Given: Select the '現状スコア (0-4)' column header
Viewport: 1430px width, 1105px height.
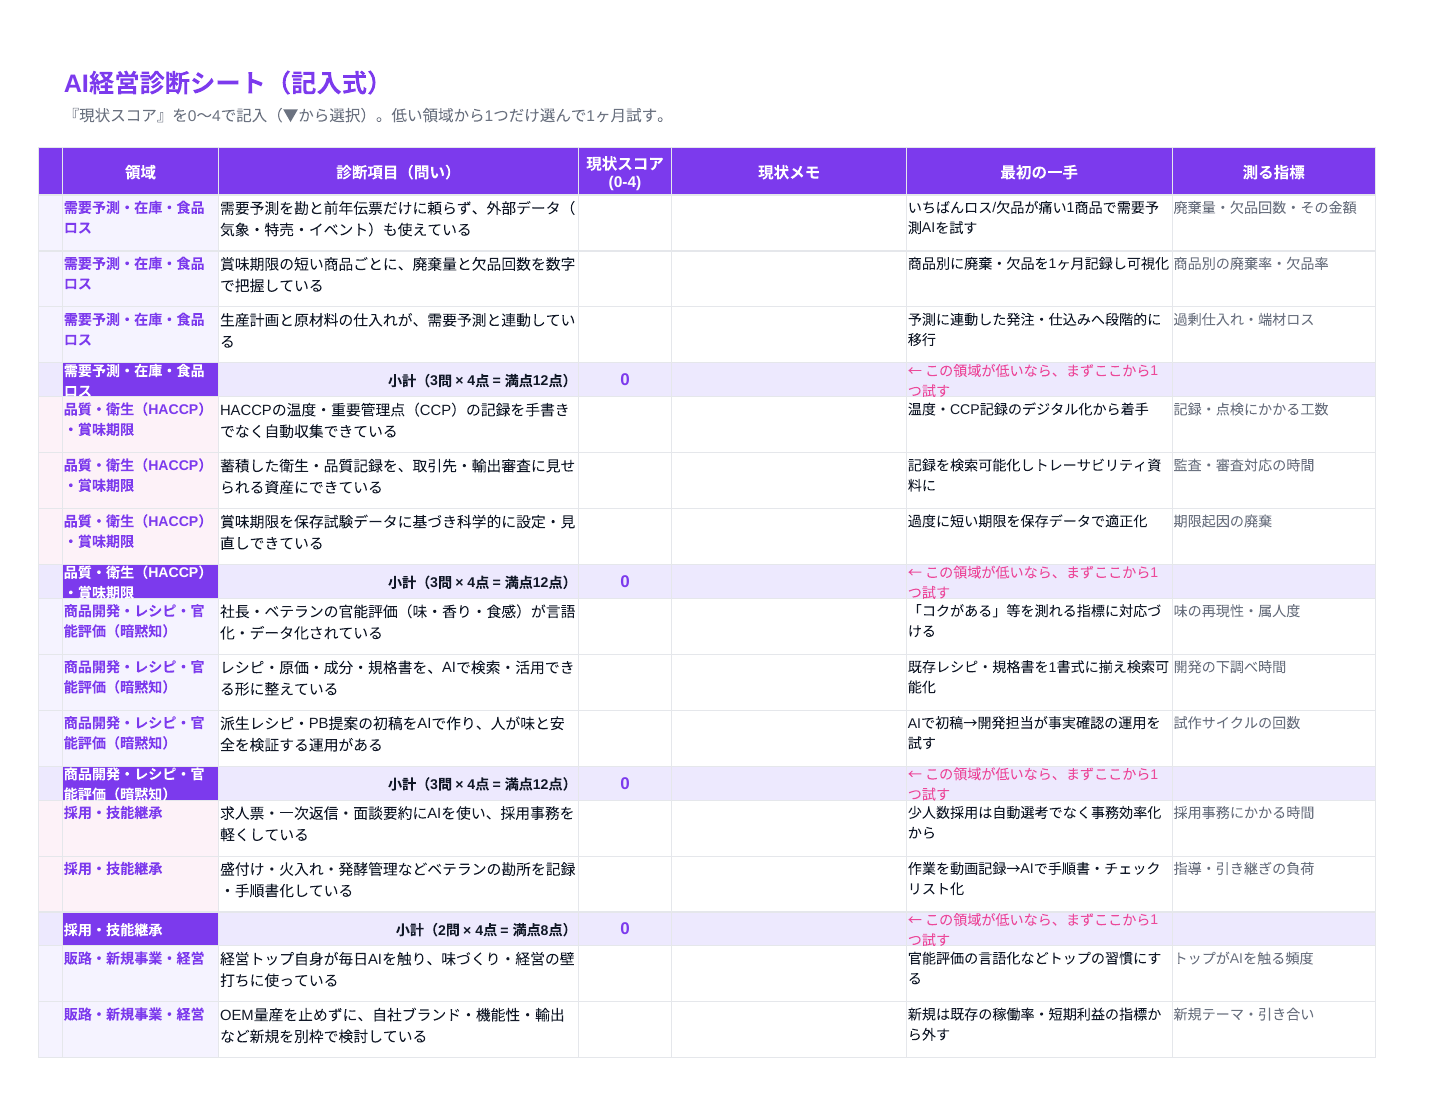Looking at the screenshot, I should (625, 172).
